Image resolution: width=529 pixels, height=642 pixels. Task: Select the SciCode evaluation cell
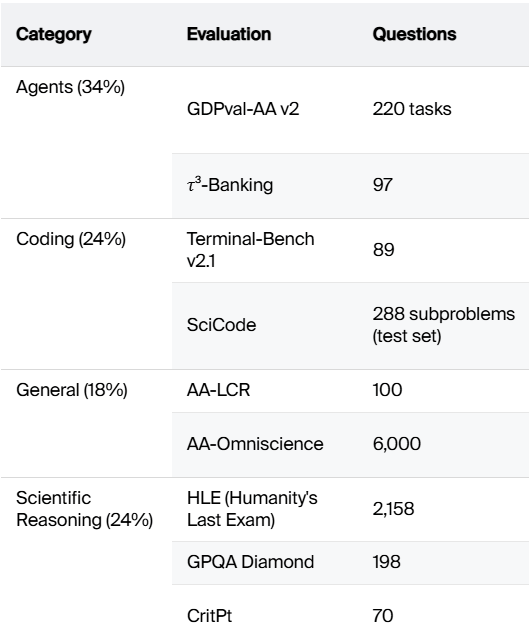[221, 325]
